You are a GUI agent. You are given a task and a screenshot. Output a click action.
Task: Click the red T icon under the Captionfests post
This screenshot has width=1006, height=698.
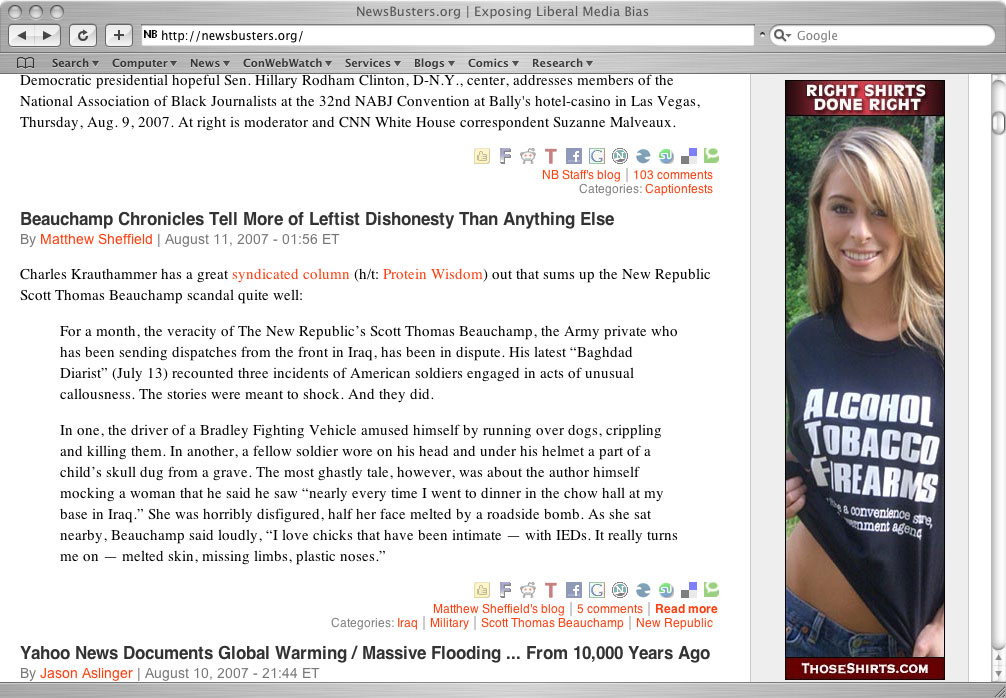pos(550,156)
